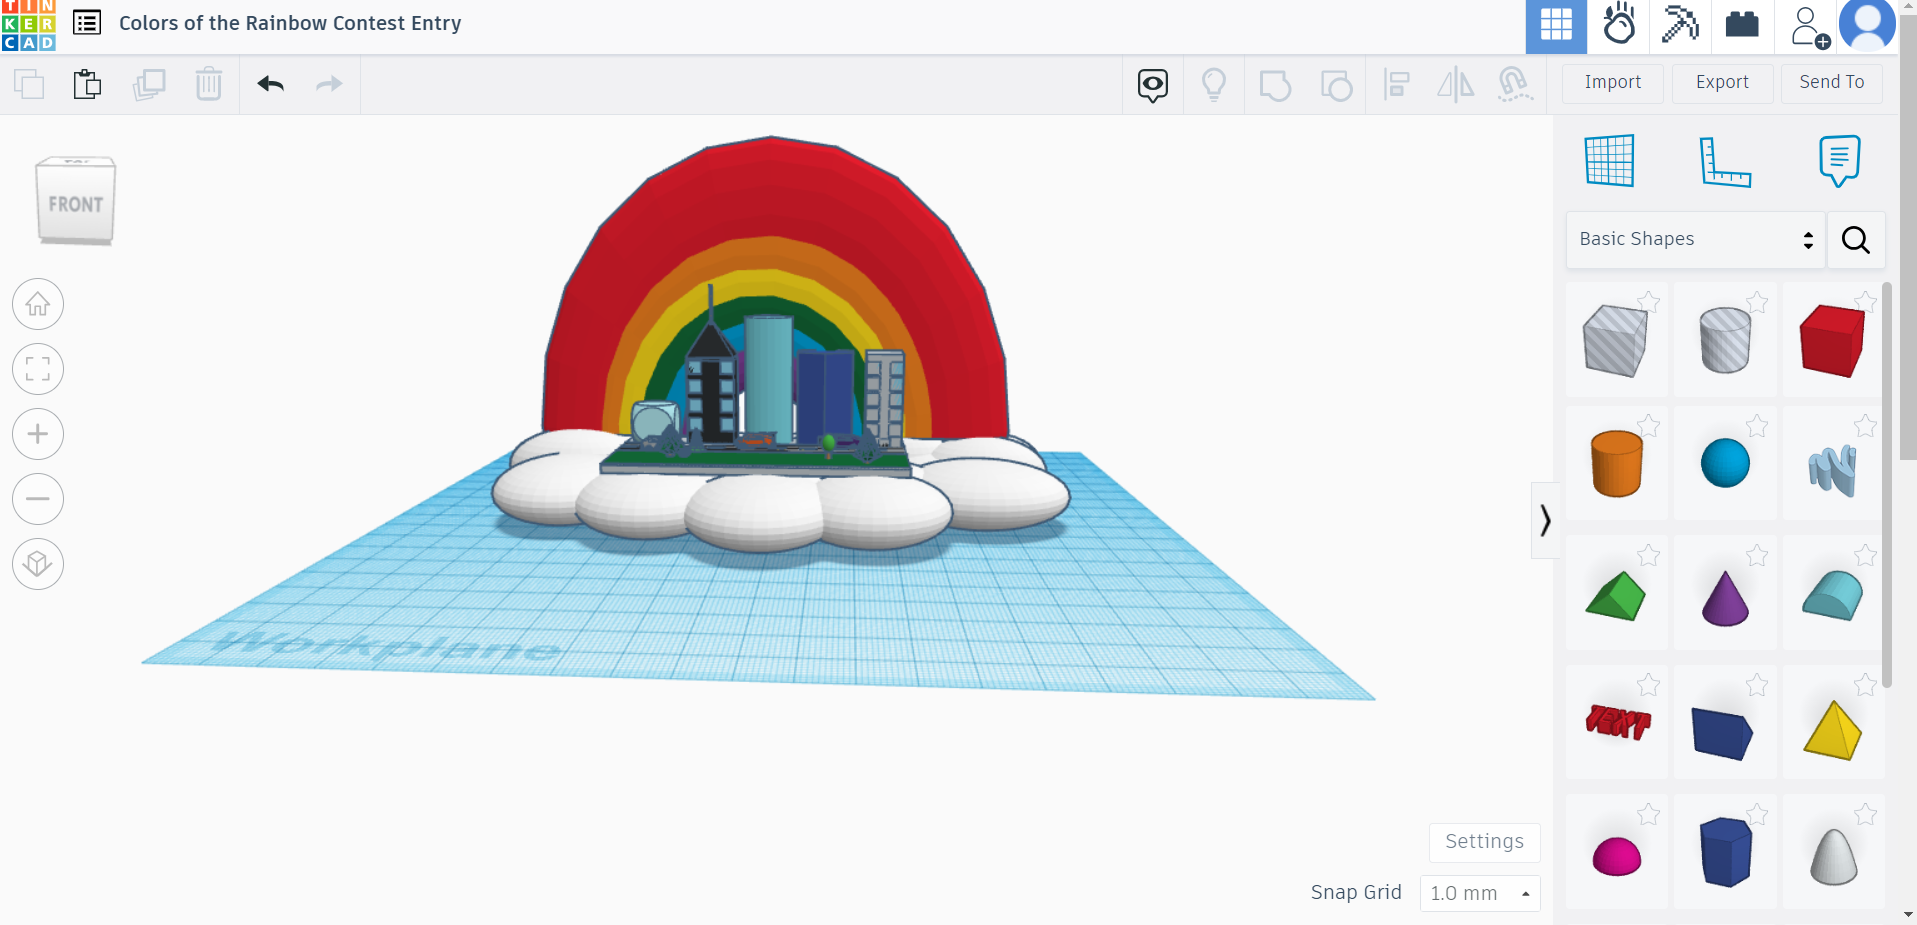
Task: Switch to Bricks view
Action: click(1742, 26)
